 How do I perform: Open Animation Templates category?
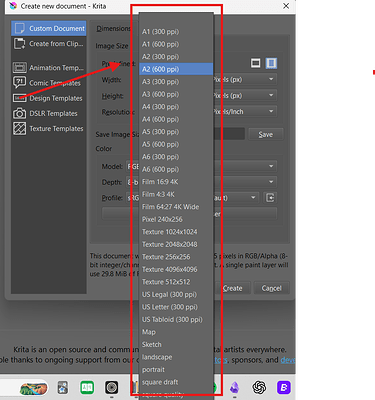[x=49, y=68]
